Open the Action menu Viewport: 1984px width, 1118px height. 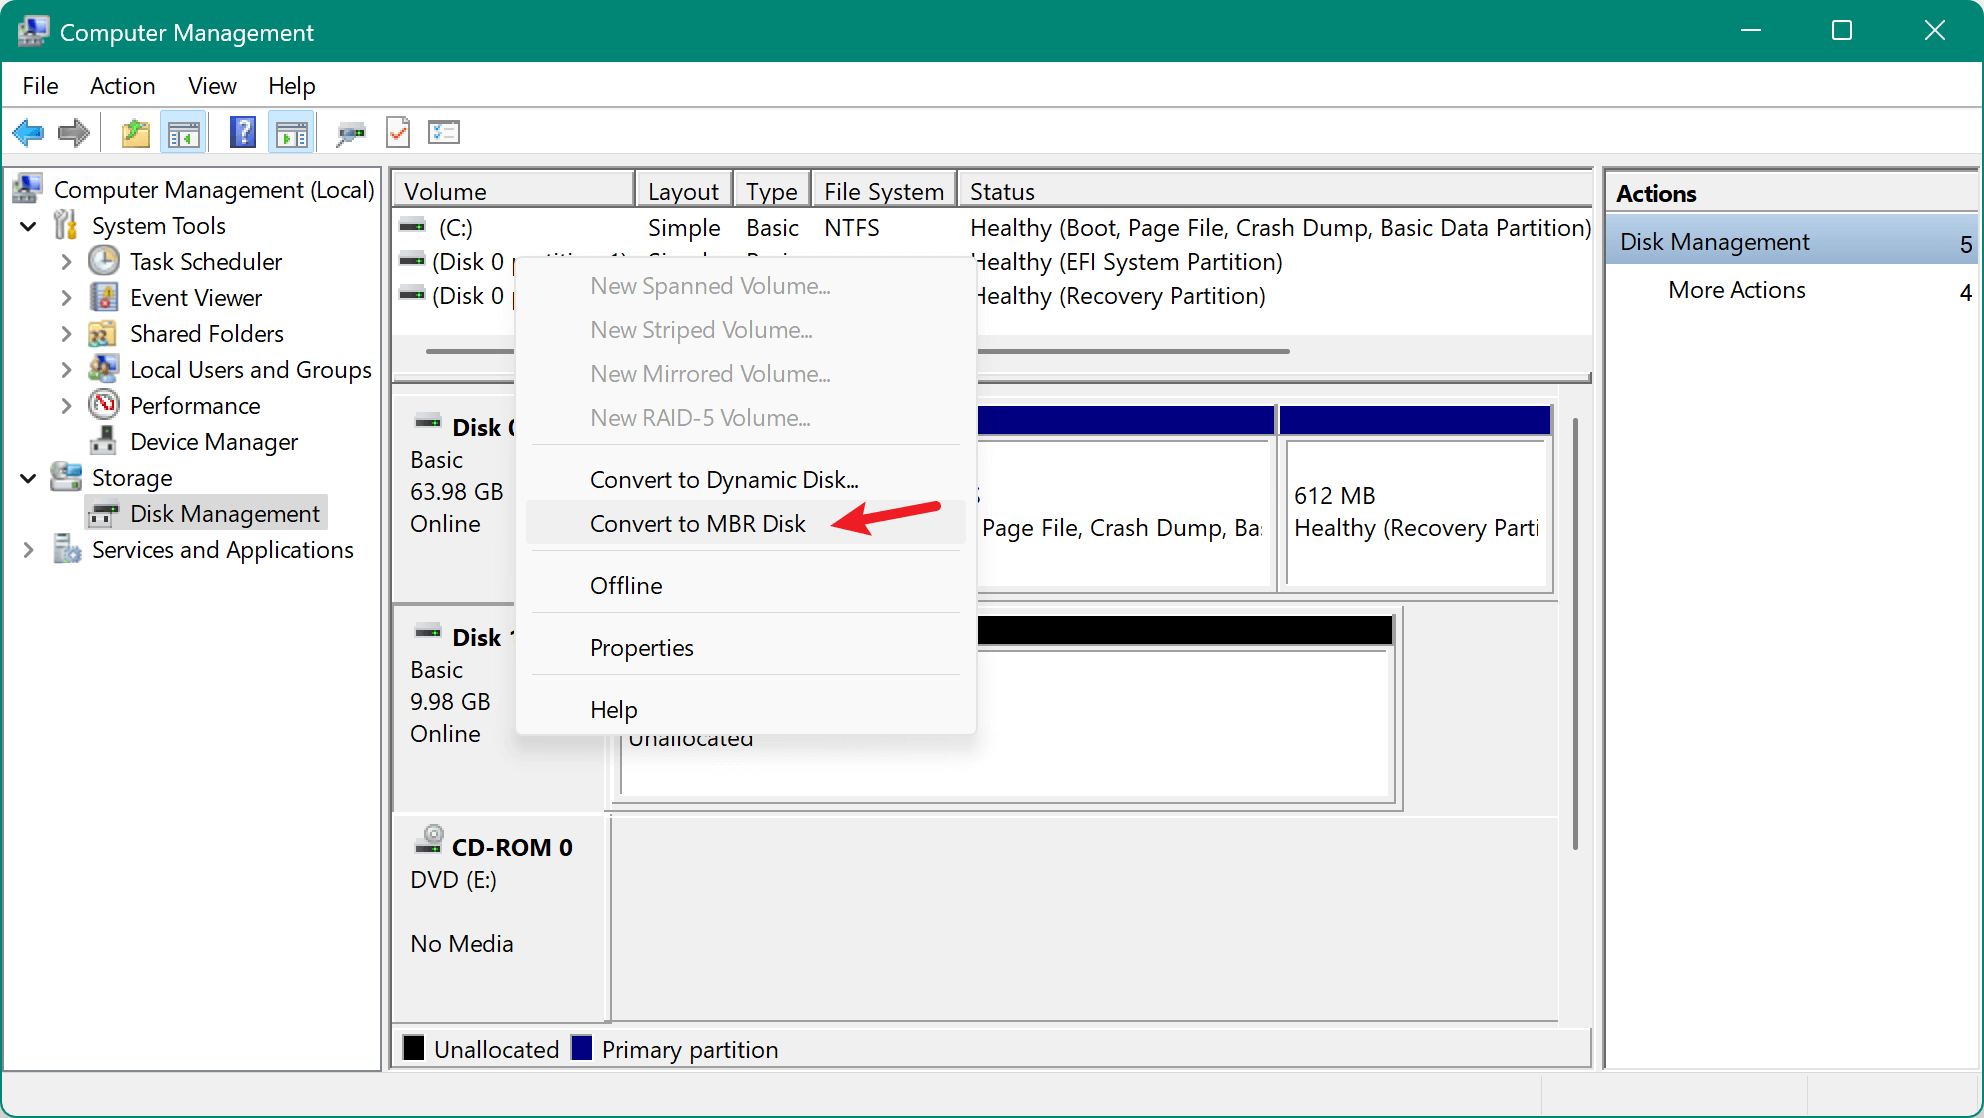(122, 86)
